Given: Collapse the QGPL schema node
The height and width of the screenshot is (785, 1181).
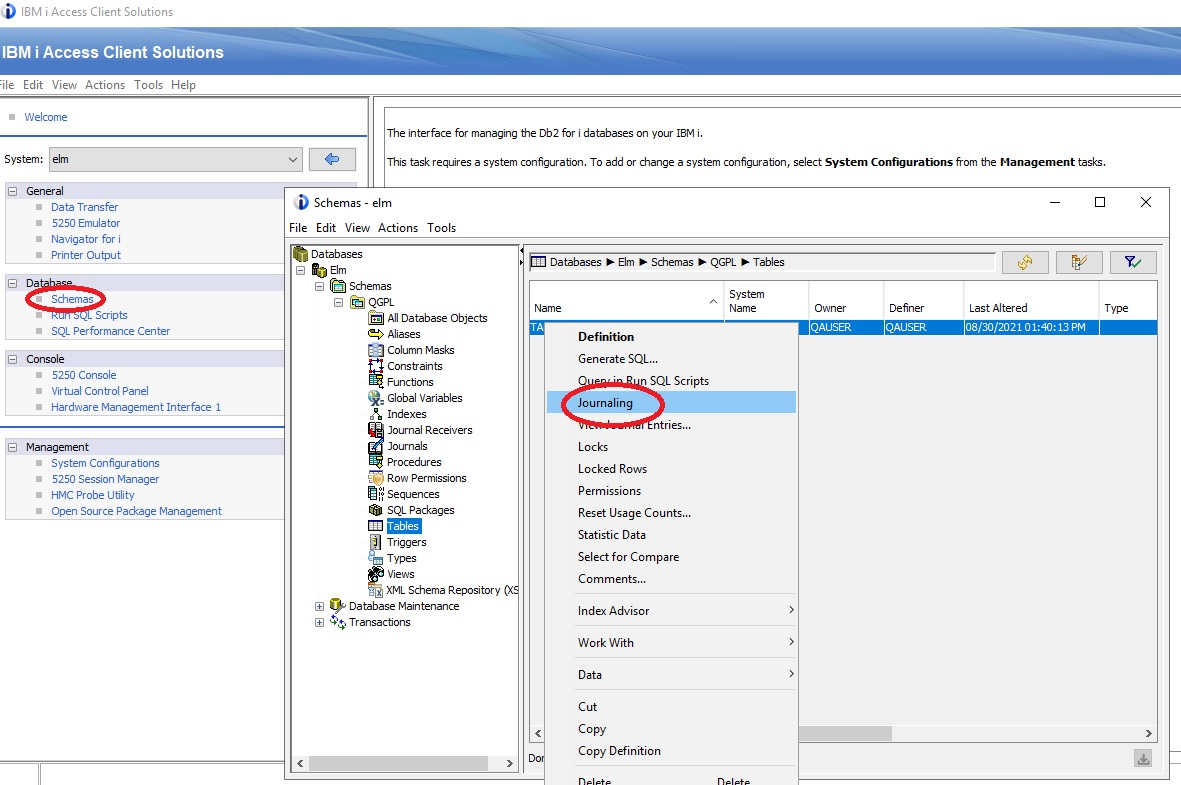Looking at the screenshot, I should (339, 302).
